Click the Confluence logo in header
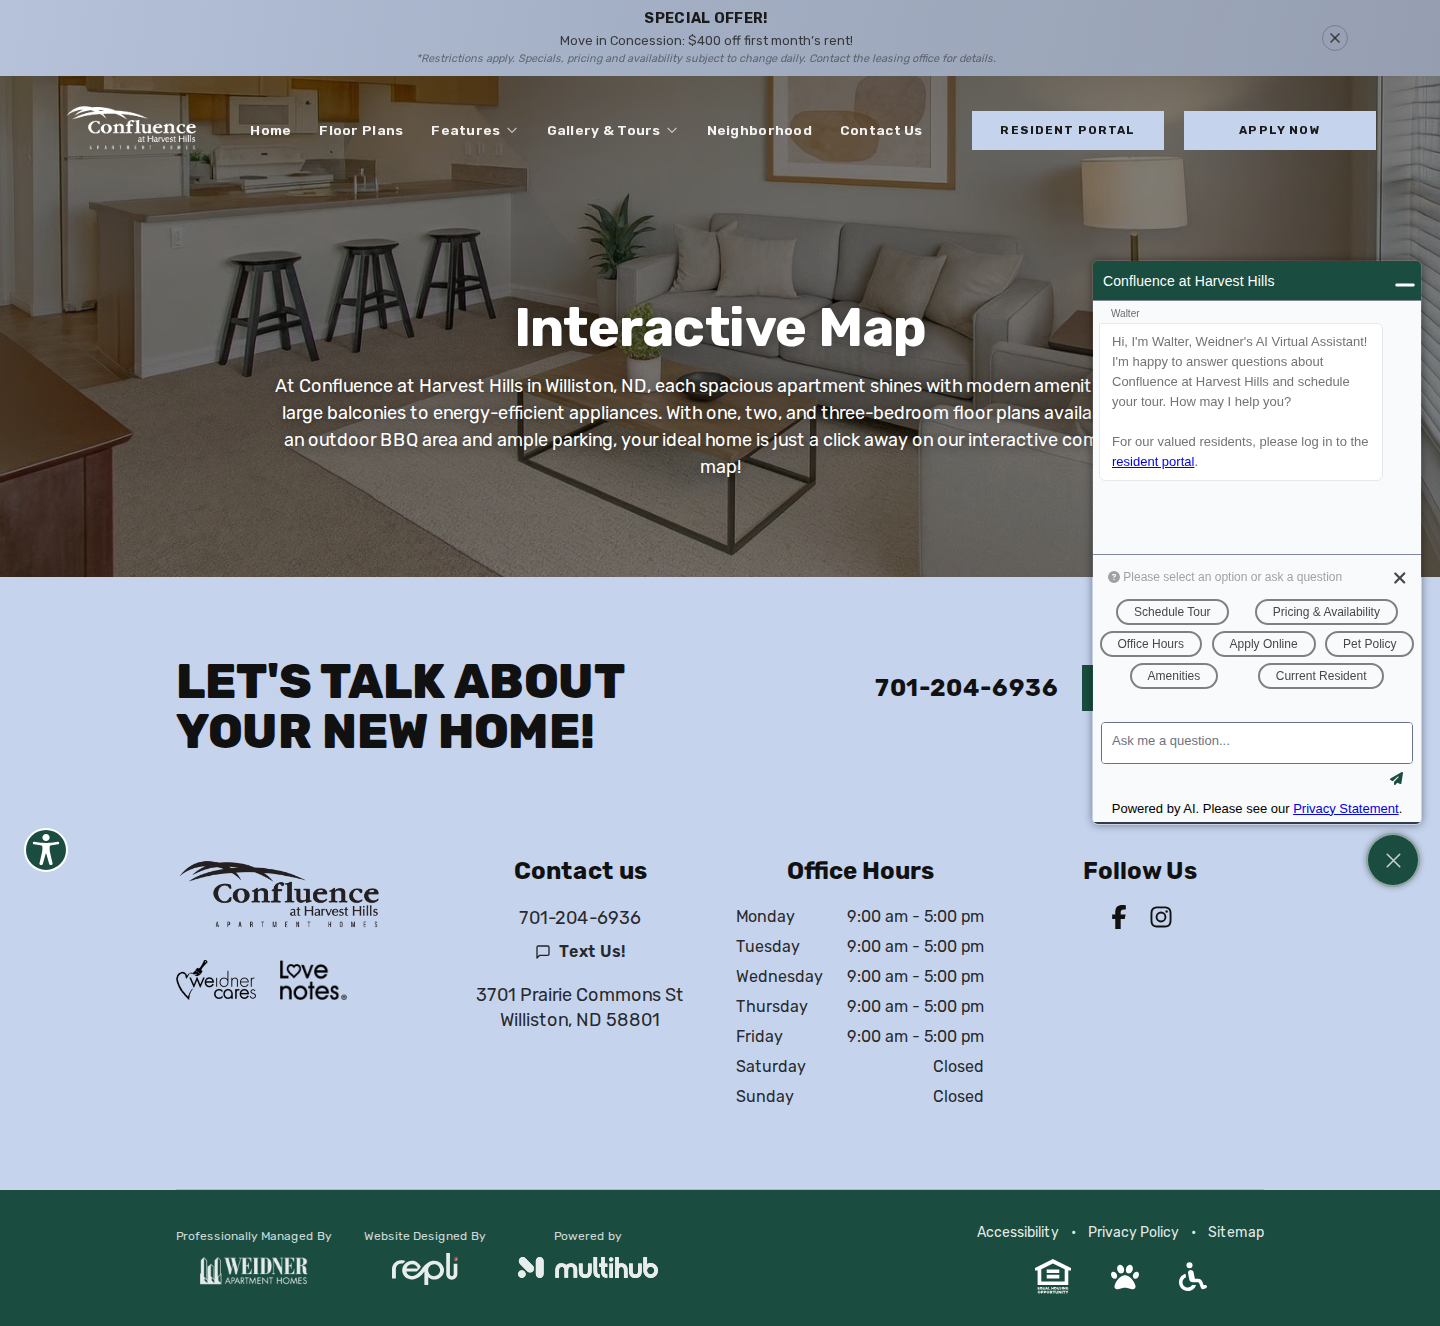Screen dimensions: 1440x1326 pyautogui.click(x=132, y=128)
